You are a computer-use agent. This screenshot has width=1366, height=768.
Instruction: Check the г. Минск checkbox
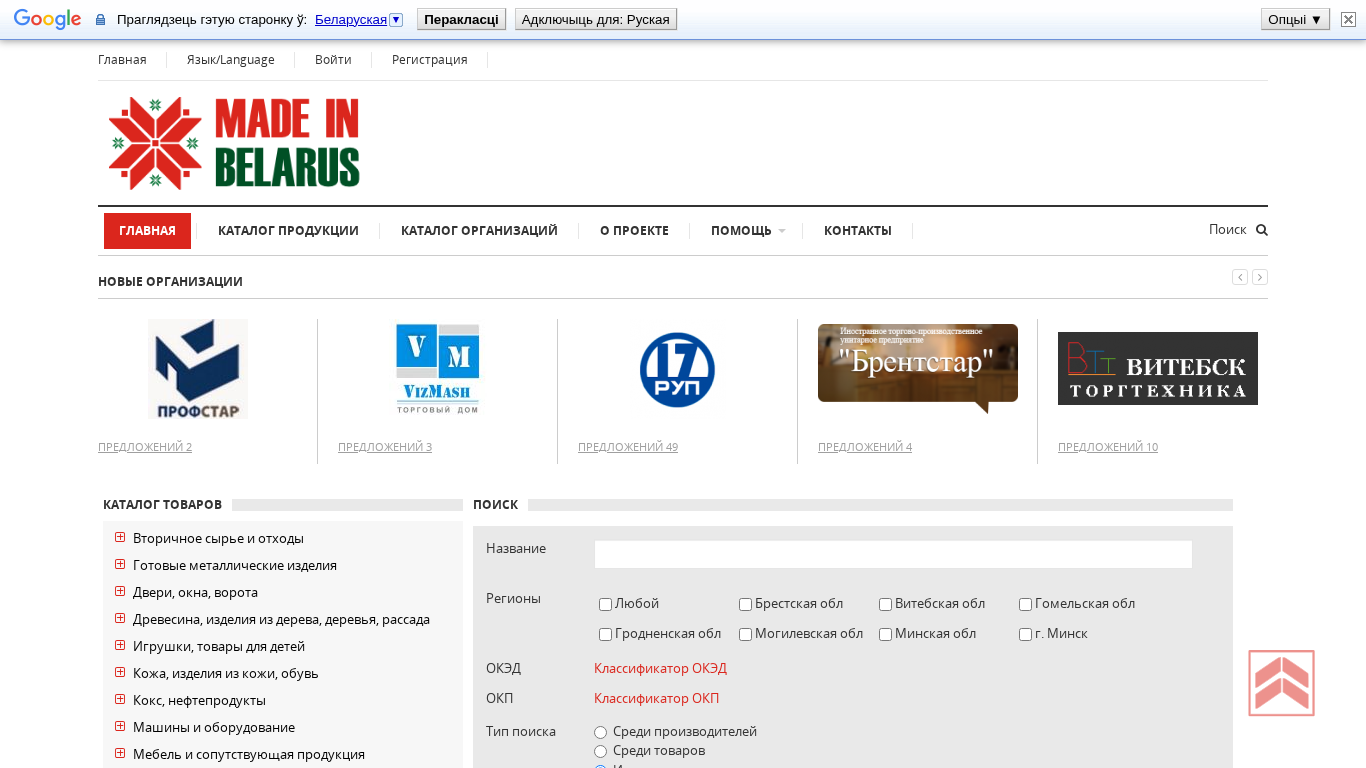[x=1025, y=634]
